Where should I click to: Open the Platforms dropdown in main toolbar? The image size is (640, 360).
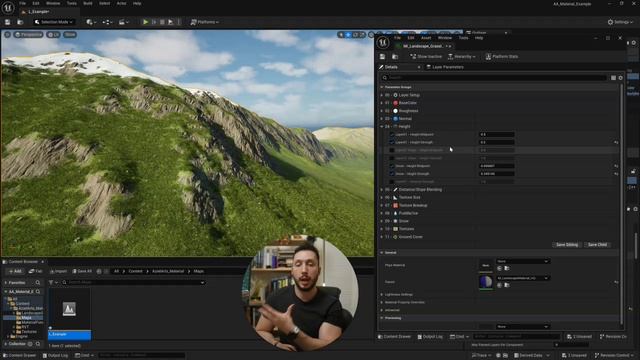(204, 22)
